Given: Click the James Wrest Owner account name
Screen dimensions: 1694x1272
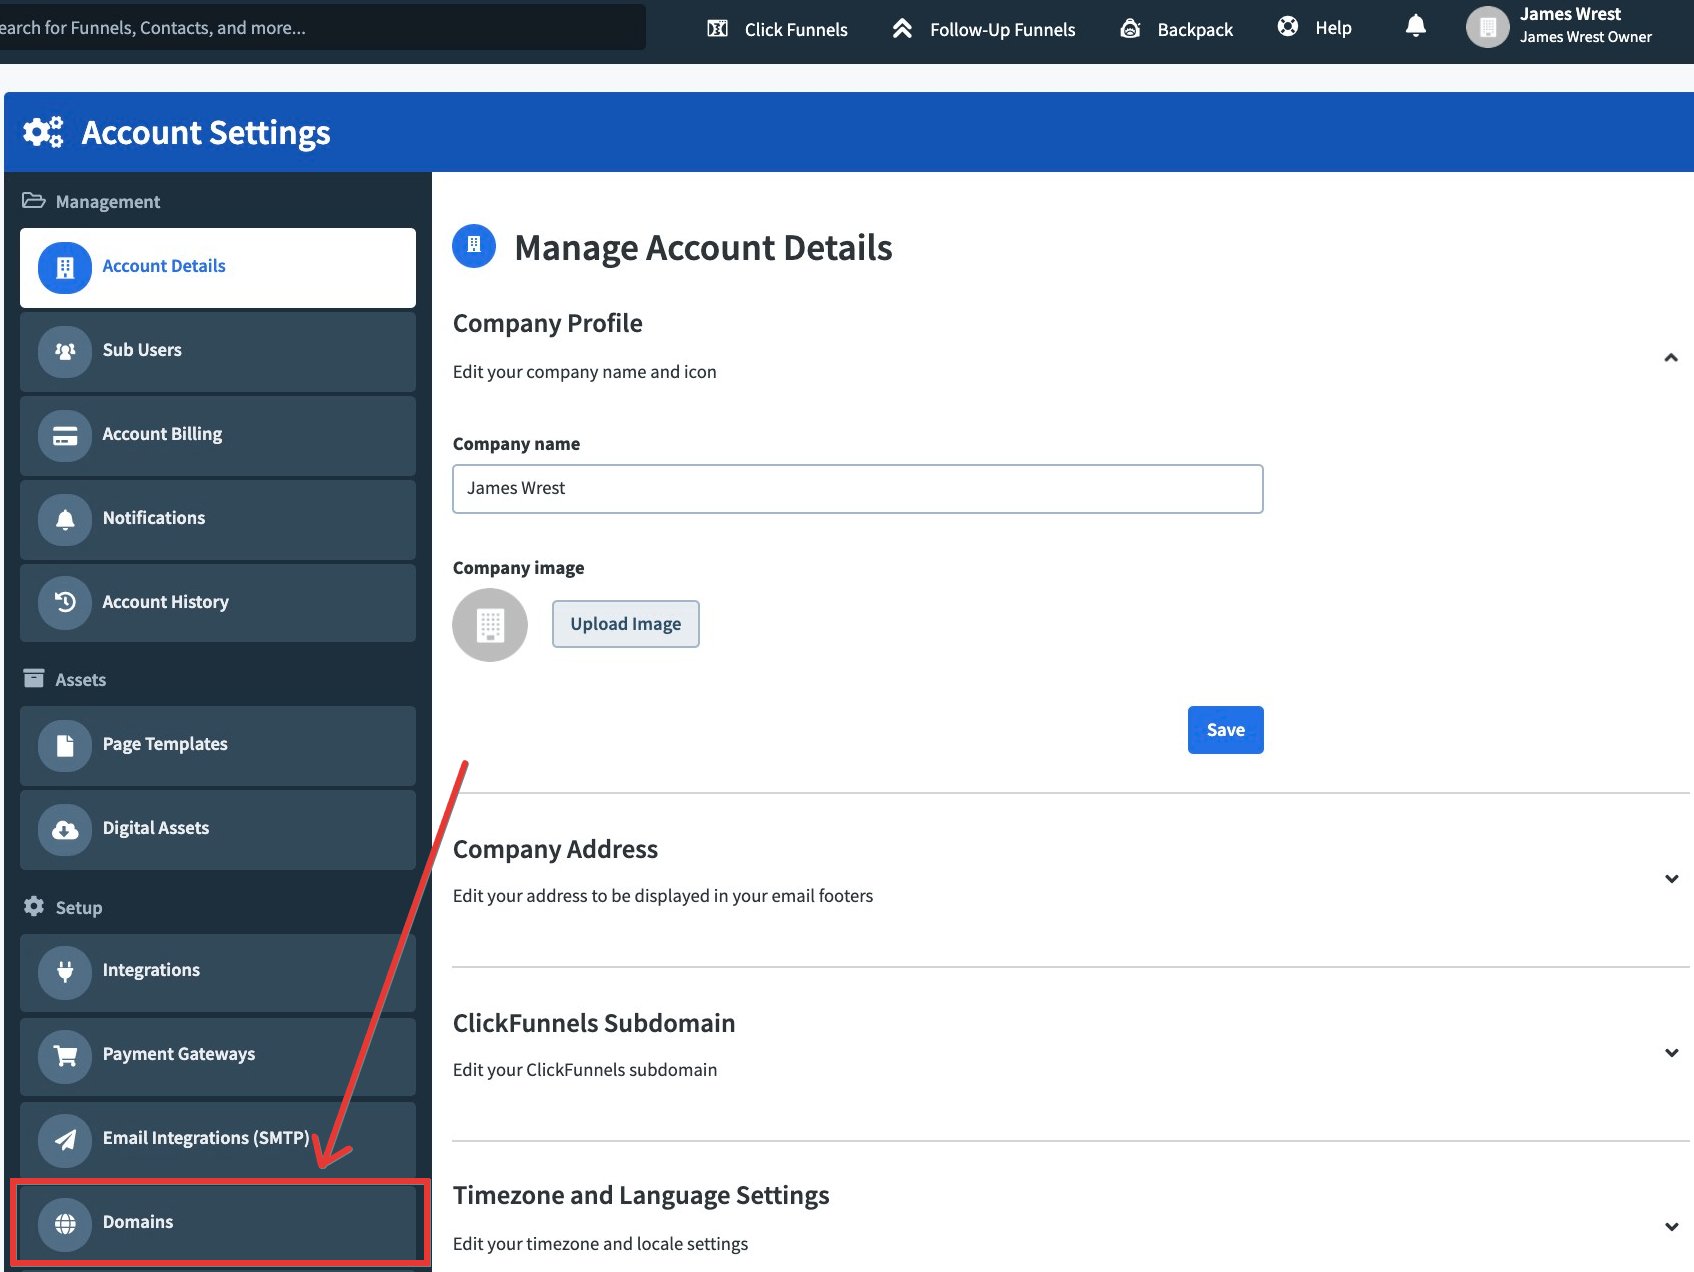Looking at the screenshot, I should 1586,37.
